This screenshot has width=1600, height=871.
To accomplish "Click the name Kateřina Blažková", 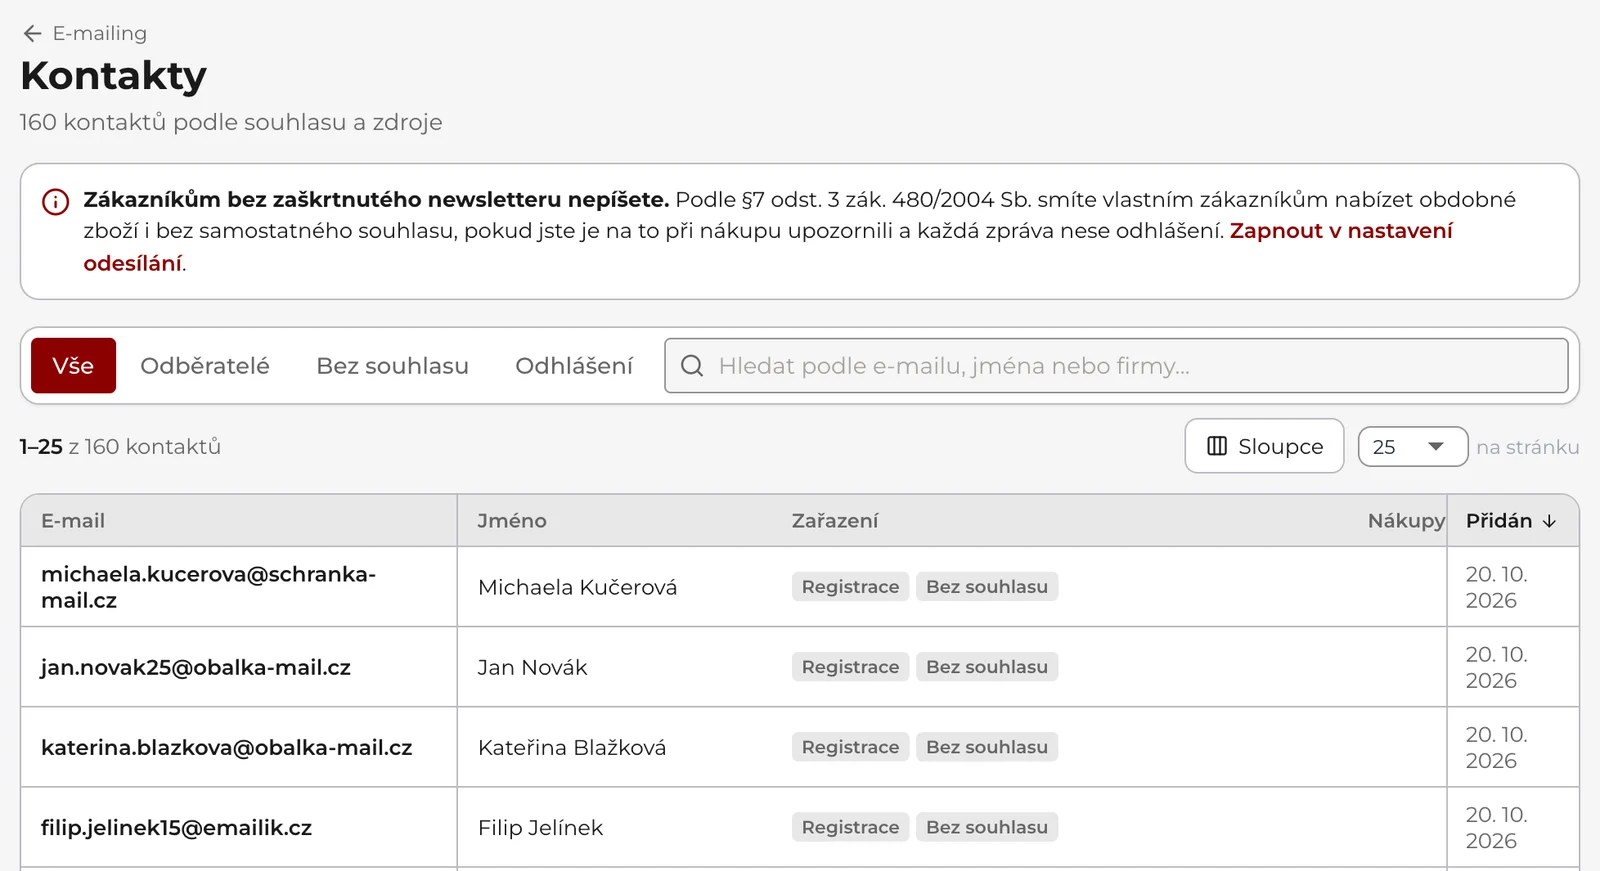I will coord(572,747).
